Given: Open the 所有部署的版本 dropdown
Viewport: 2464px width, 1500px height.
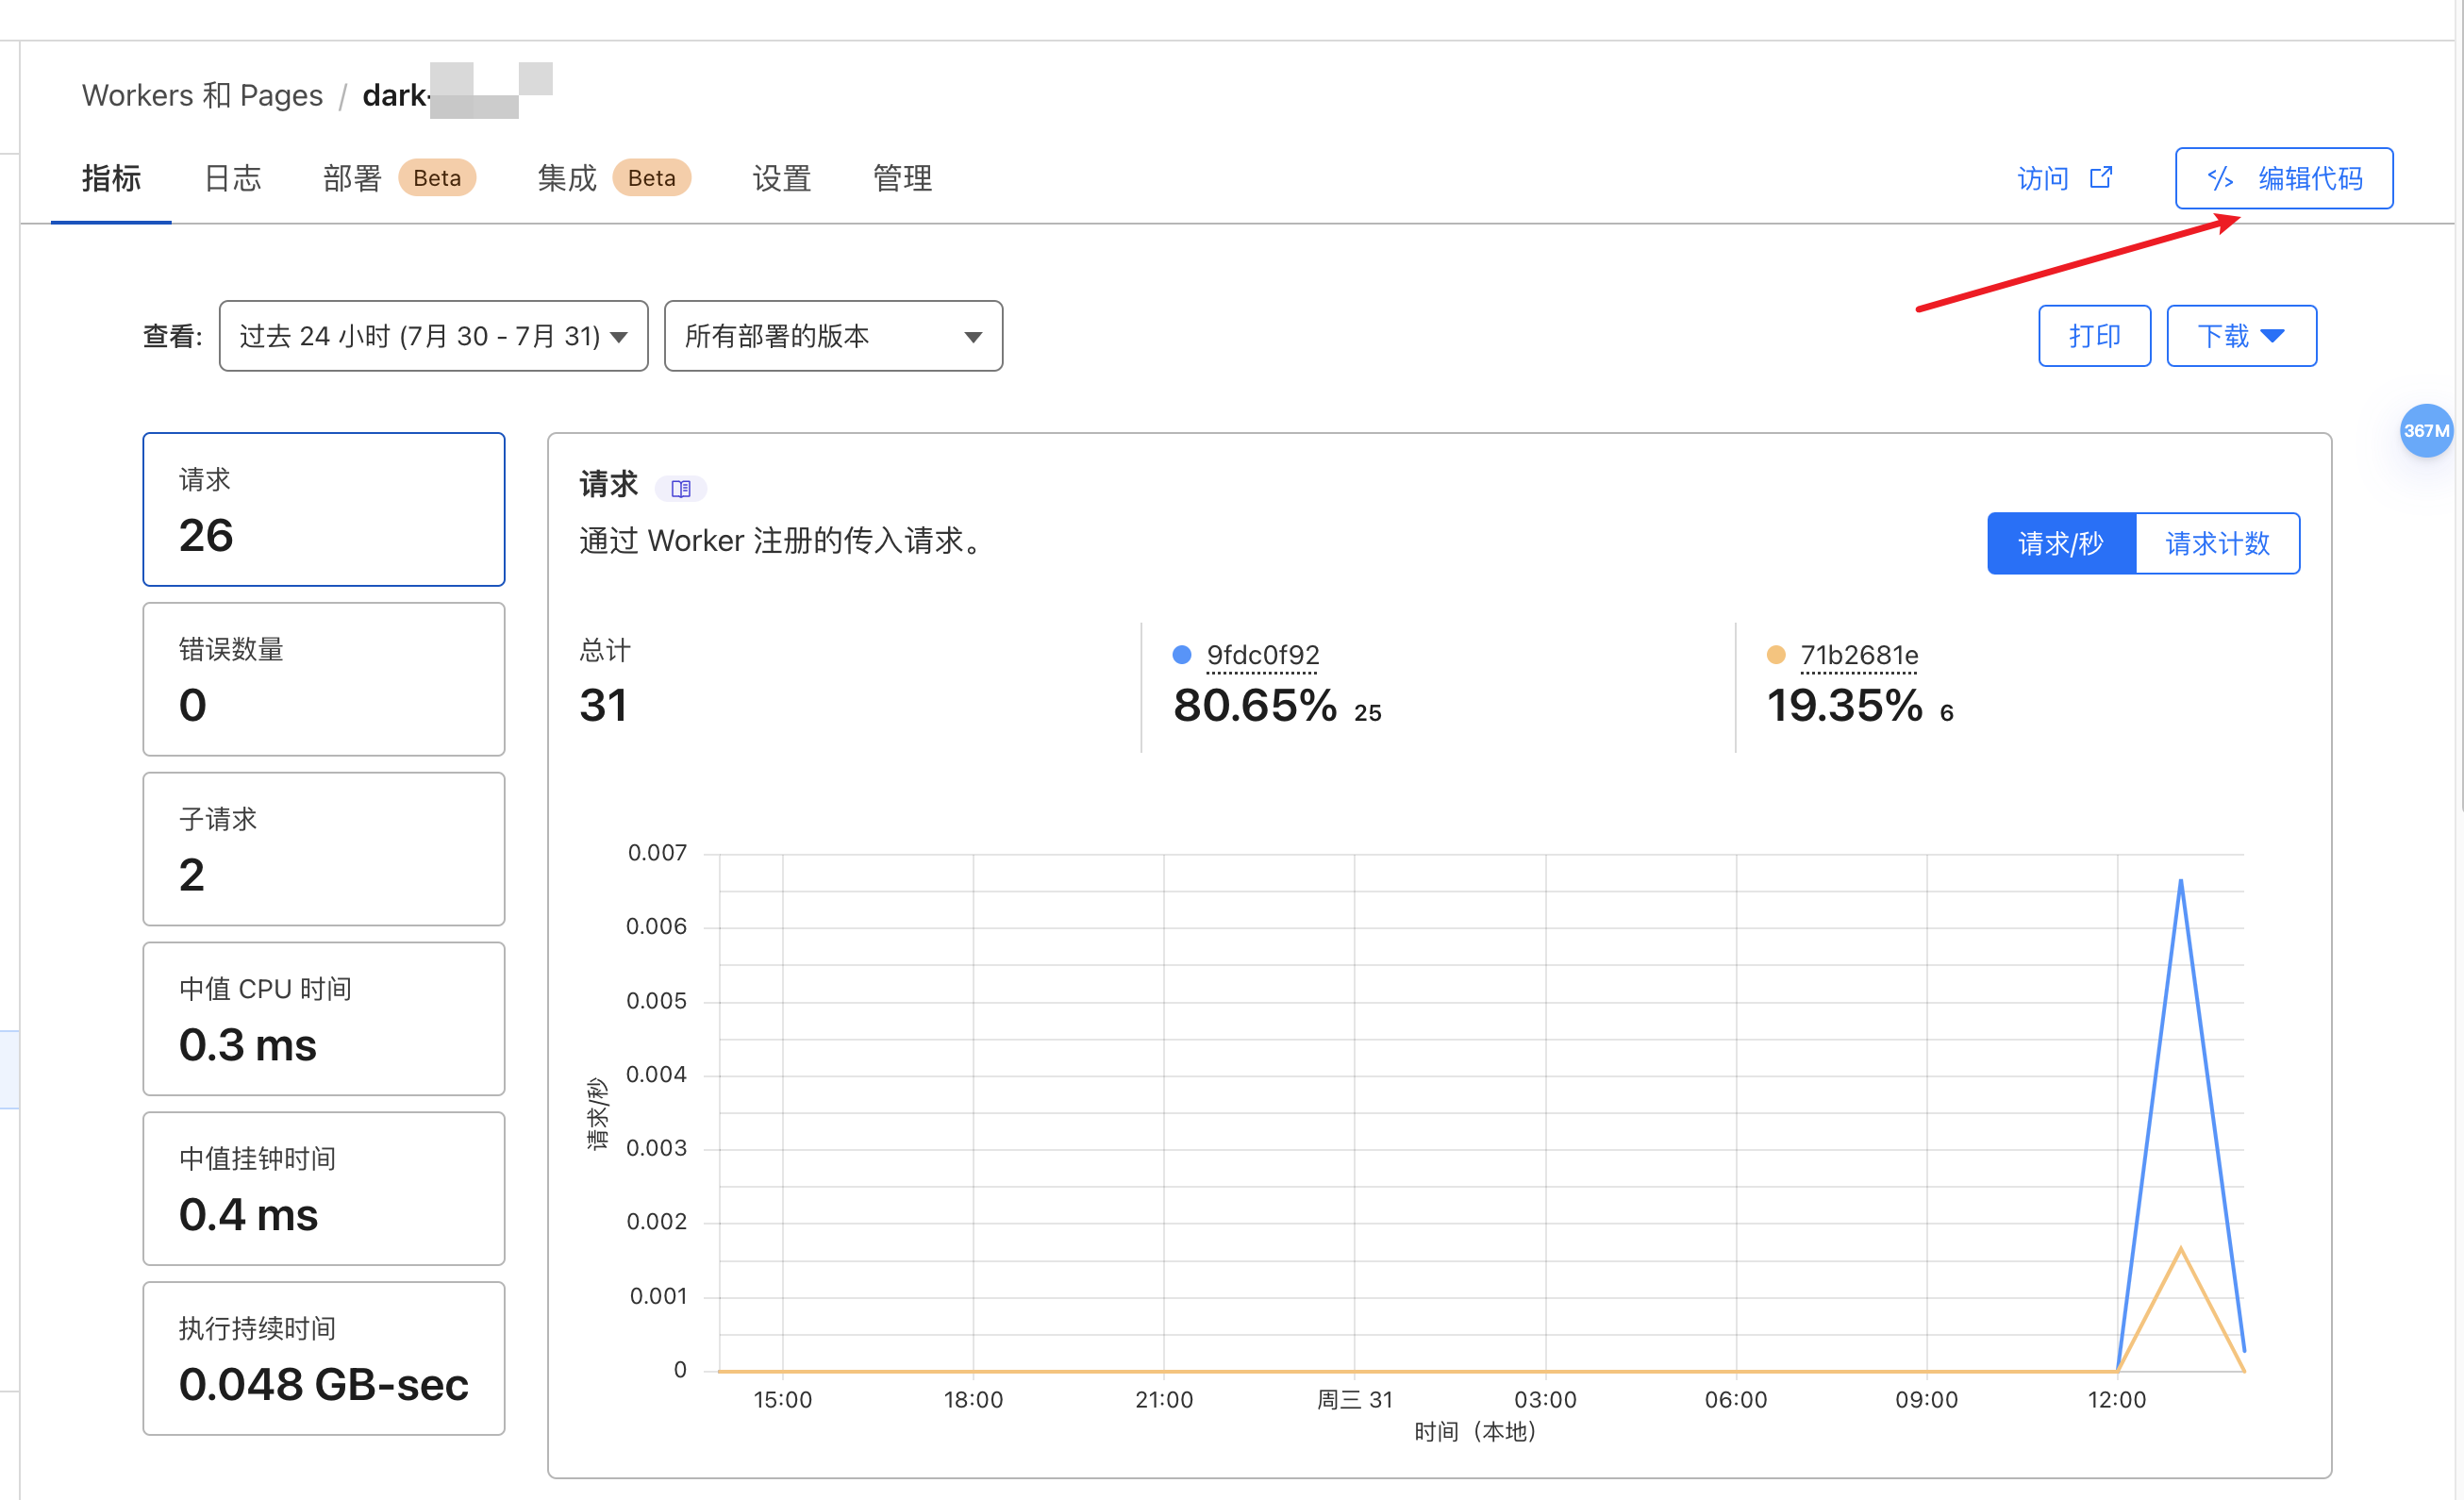Looking at the screenshot, I should coord(833,336).
